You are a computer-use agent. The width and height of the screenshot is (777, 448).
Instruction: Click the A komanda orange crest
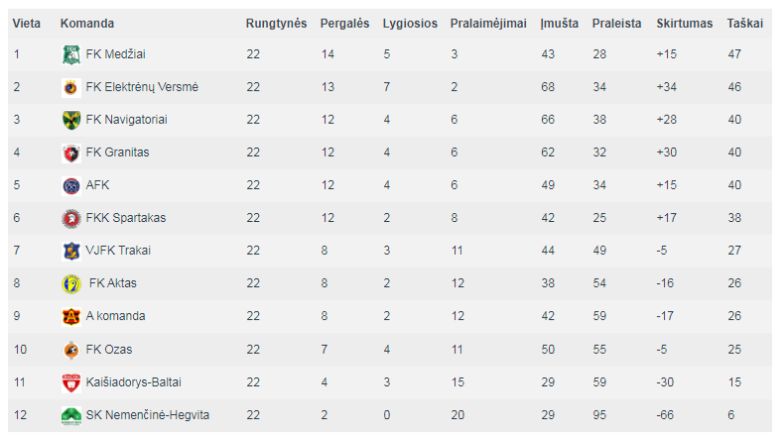(x=71, y=316)
